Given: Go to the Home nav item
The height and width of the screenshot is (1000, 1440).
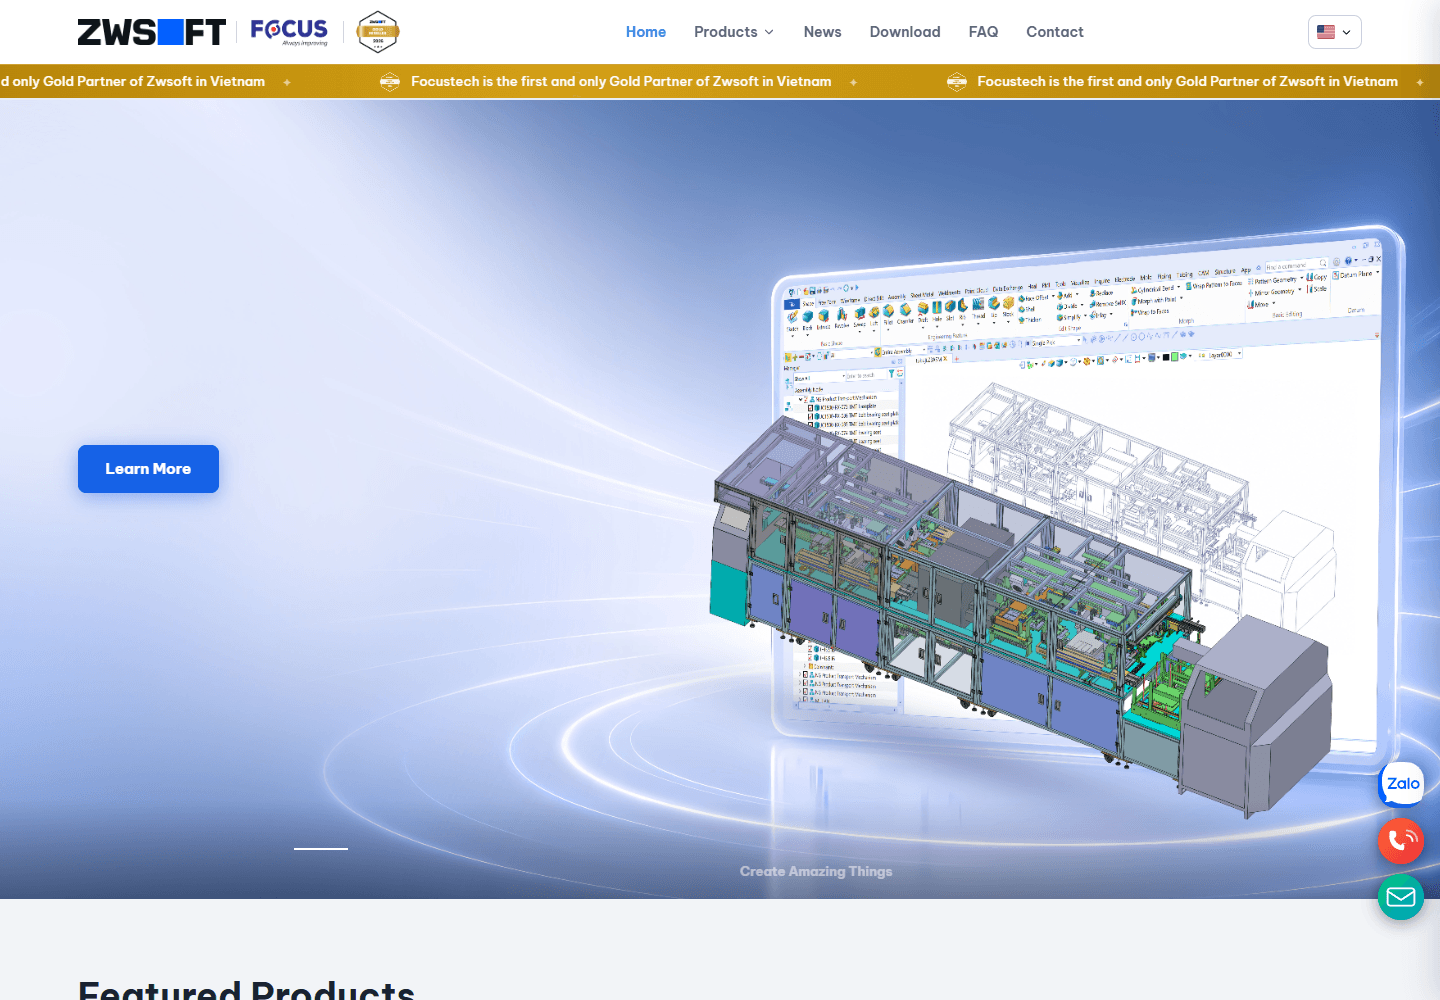Looking at the screenshot, I should coord(646,32).
